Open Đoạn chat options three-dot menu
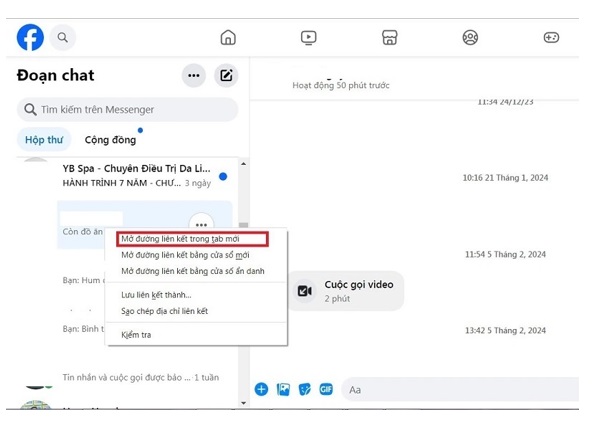605x422 pixels. (193, 75)
